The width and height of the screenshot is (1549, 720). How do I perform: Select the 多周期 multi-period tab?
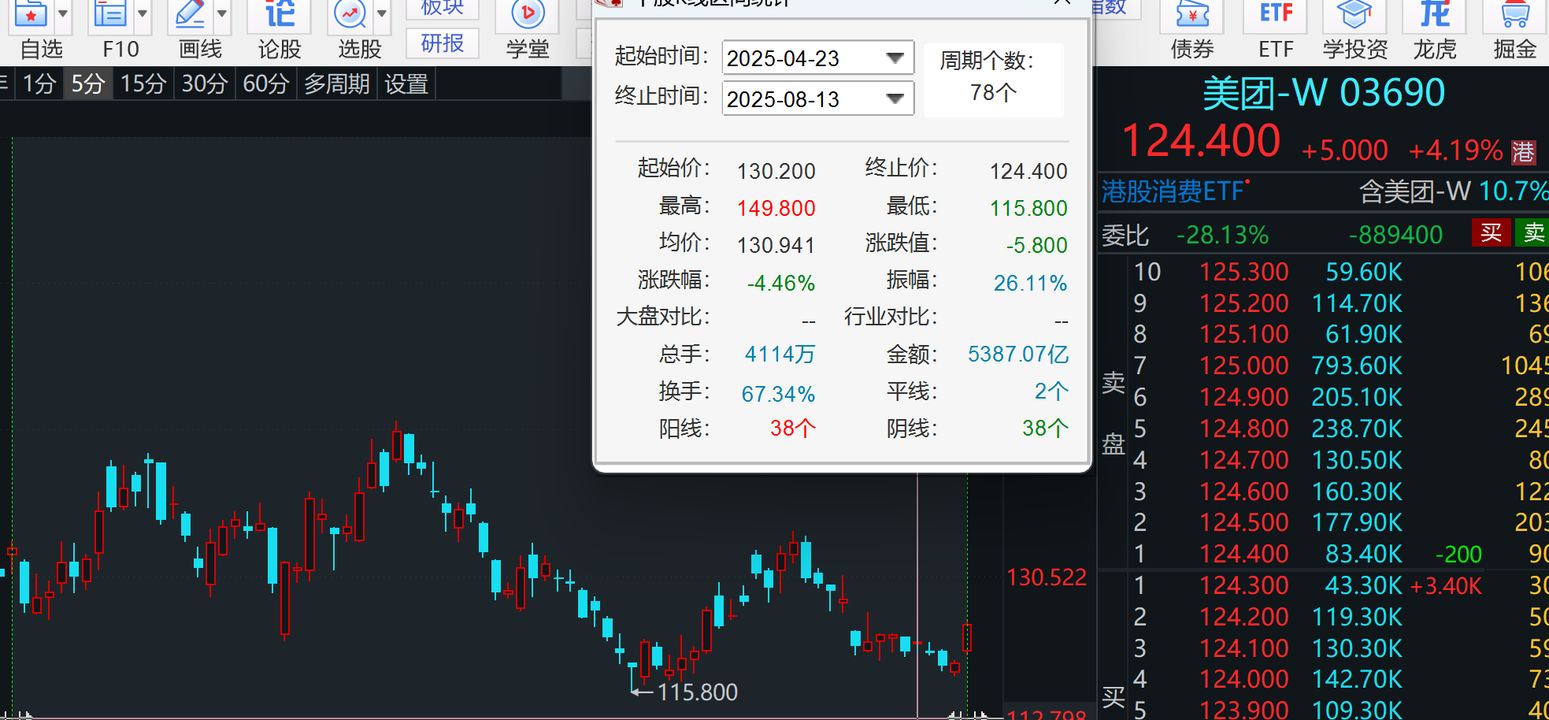click(x=339, y=85)
